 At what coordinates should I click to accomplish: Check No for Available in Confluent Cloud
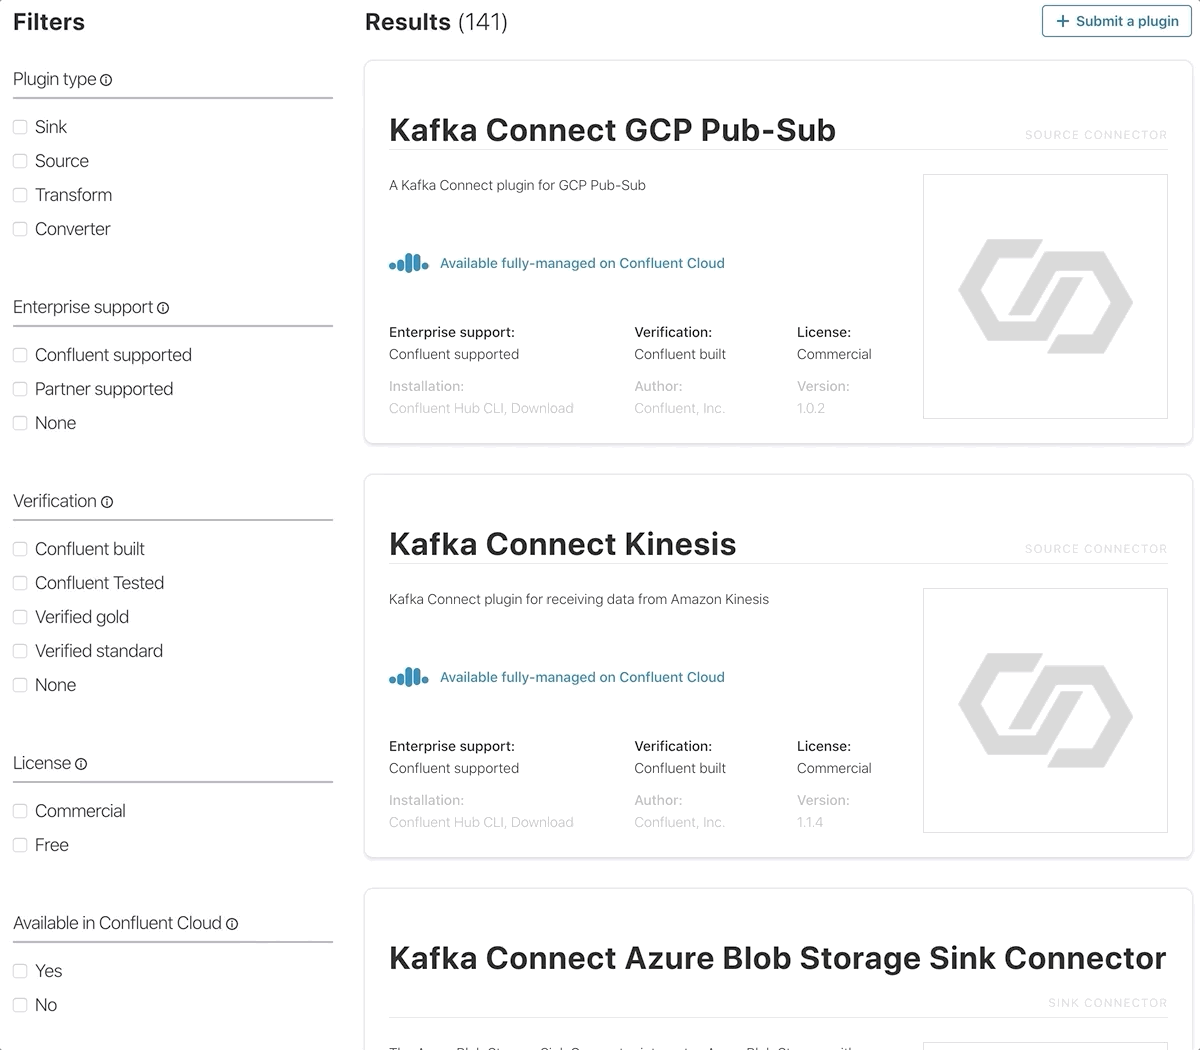coord(20,1005)
